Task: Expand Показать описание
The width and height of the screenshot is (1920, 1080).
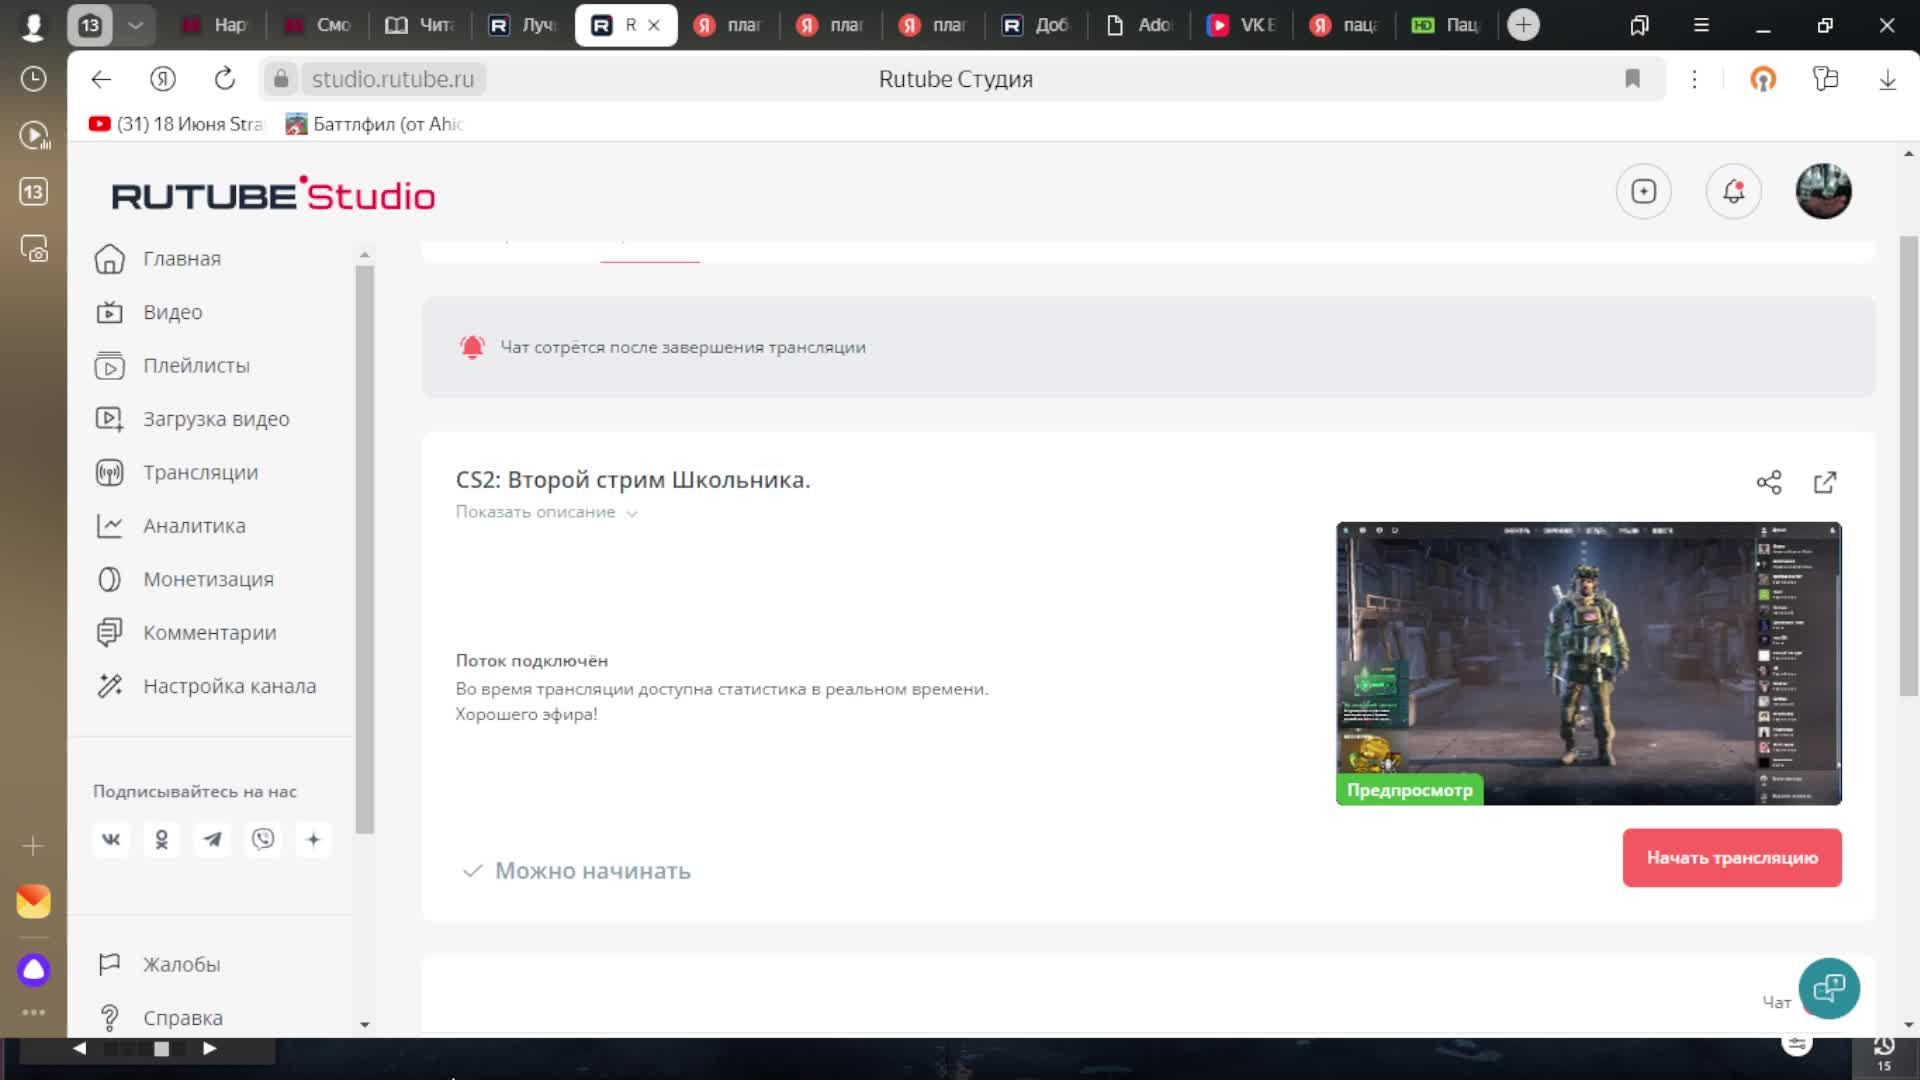Action: tap(546, 512)
